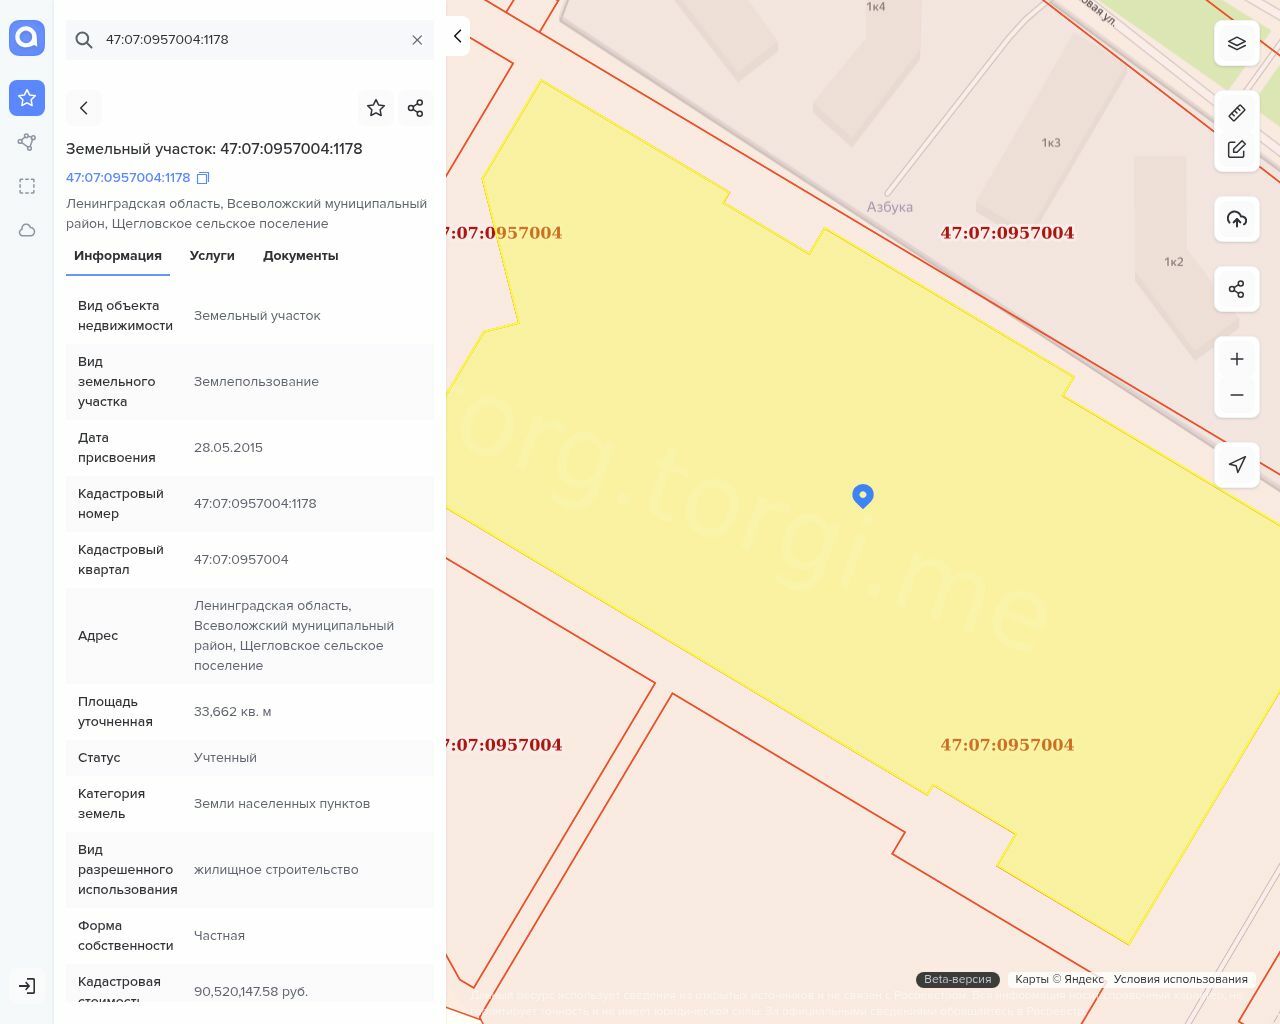Locate me using the navigation arrow
This screenshot has width=1280, height=1024.
1237,465
